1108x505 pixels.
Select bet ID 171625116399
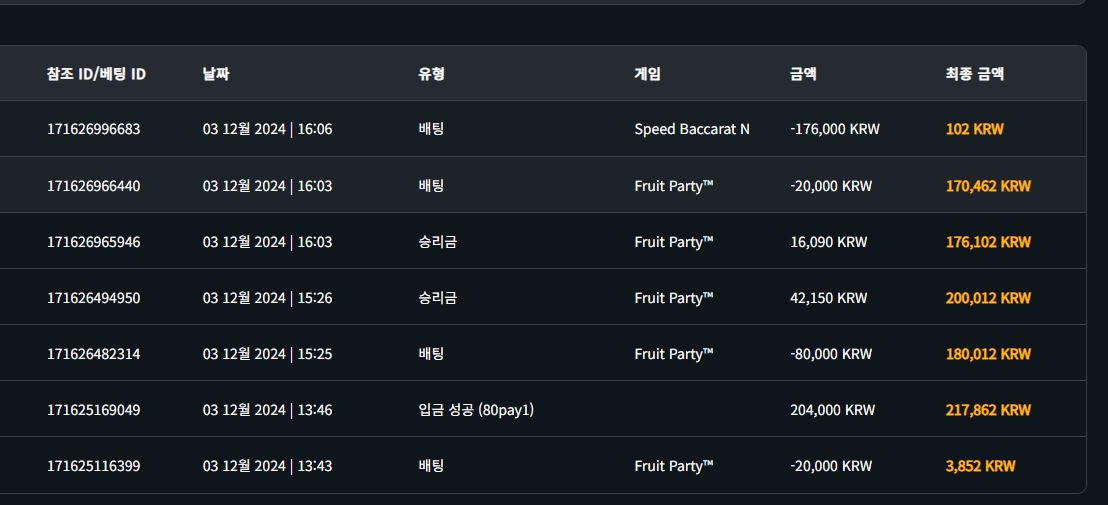(93, 466)
